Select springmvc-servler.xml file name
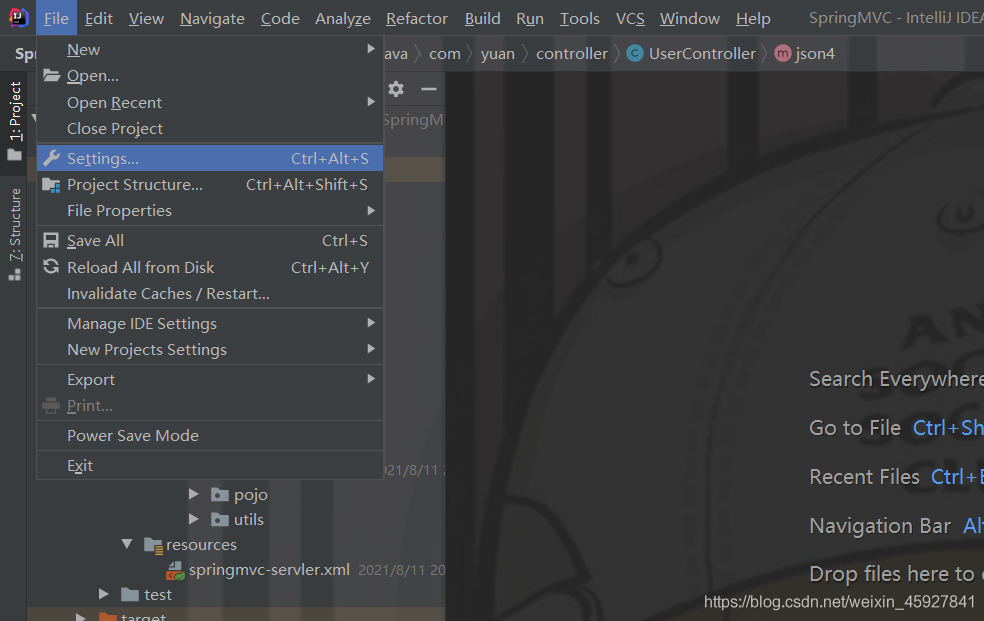Image resolution: width=984 pixels, height=621 pixels. 269,570
